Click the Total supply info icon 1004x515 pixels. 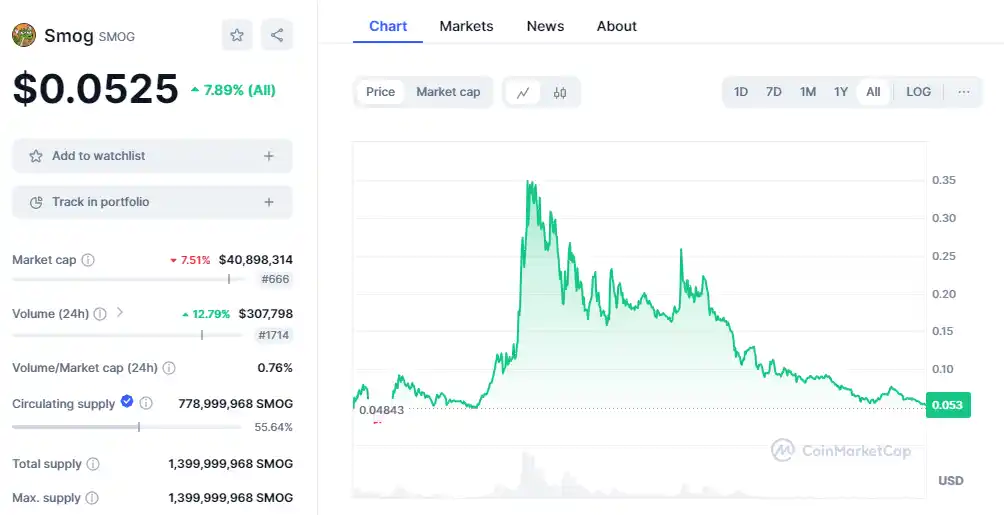93,464
